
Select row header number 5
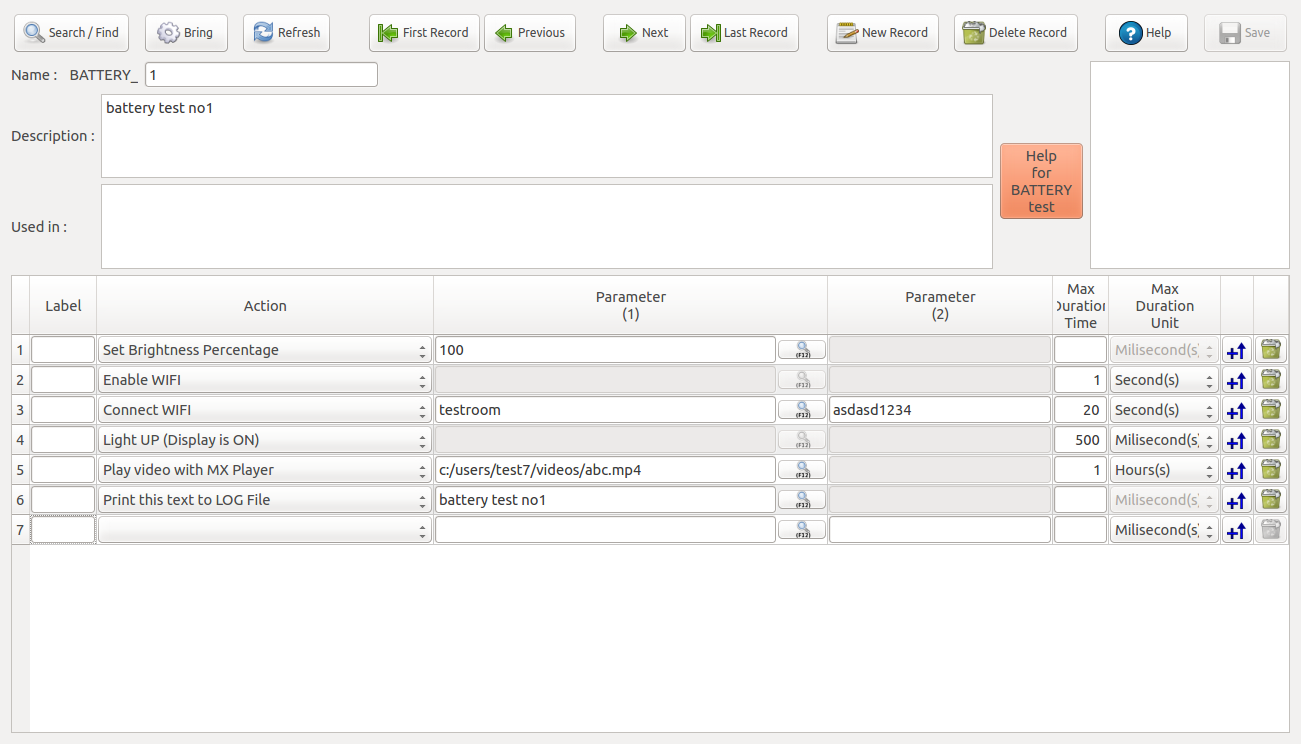click(x=20, y=470)
